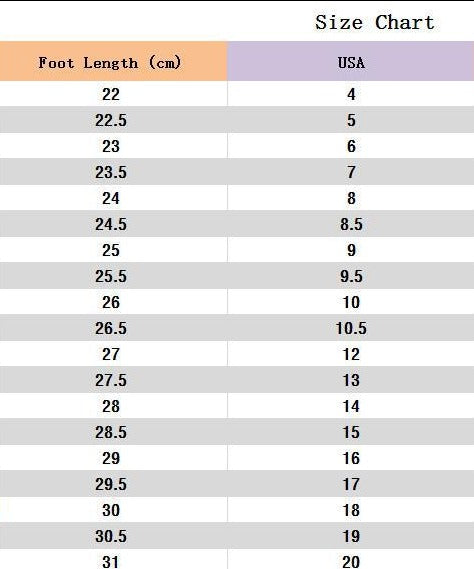
Task: Select foot length 23.5 cell
Action: pyautogui.click(x=114, y=172)
